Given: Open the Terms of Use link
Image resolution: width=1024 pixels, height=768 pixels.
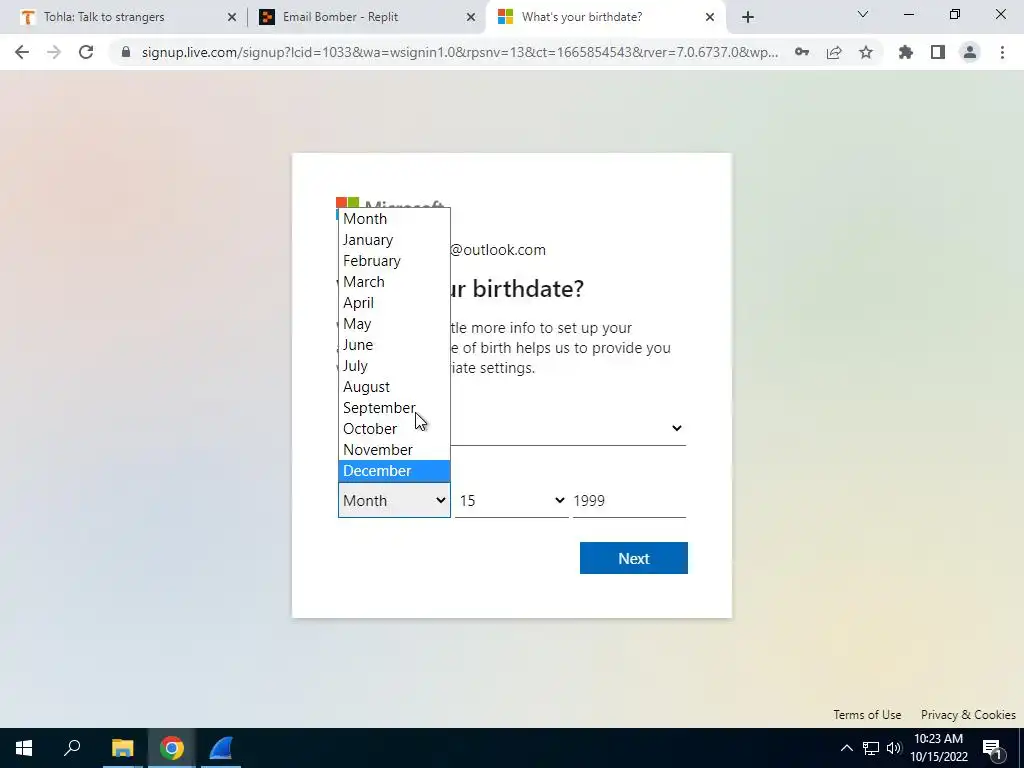Looking at the screenshot, I should pos(867,714).
